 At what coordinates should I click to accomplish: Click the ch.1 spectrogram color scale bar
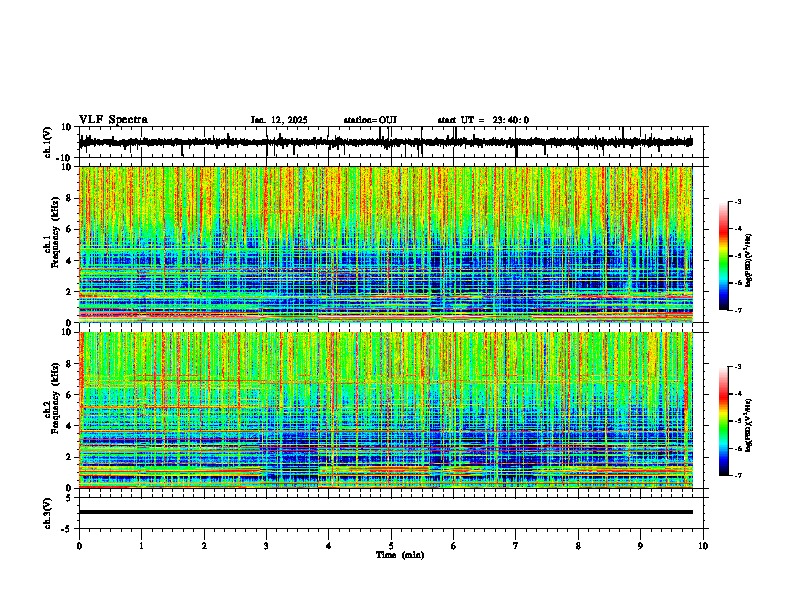[x=724, y=256]
